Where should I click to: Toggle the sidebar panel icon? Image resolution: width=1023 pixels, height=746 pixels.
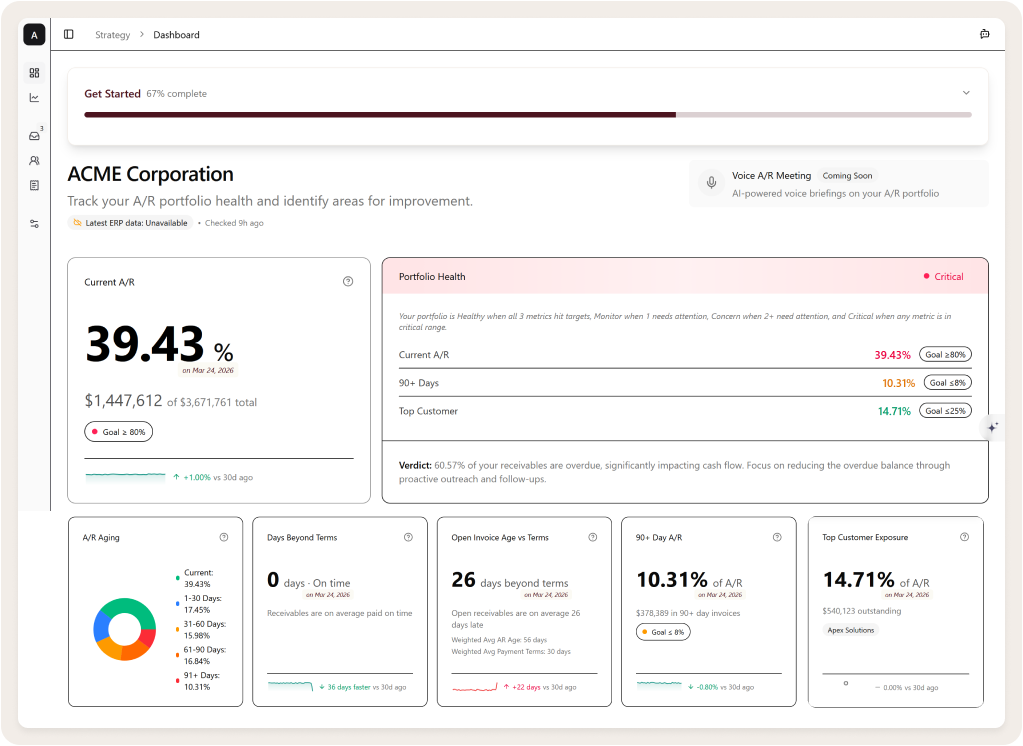69,35
